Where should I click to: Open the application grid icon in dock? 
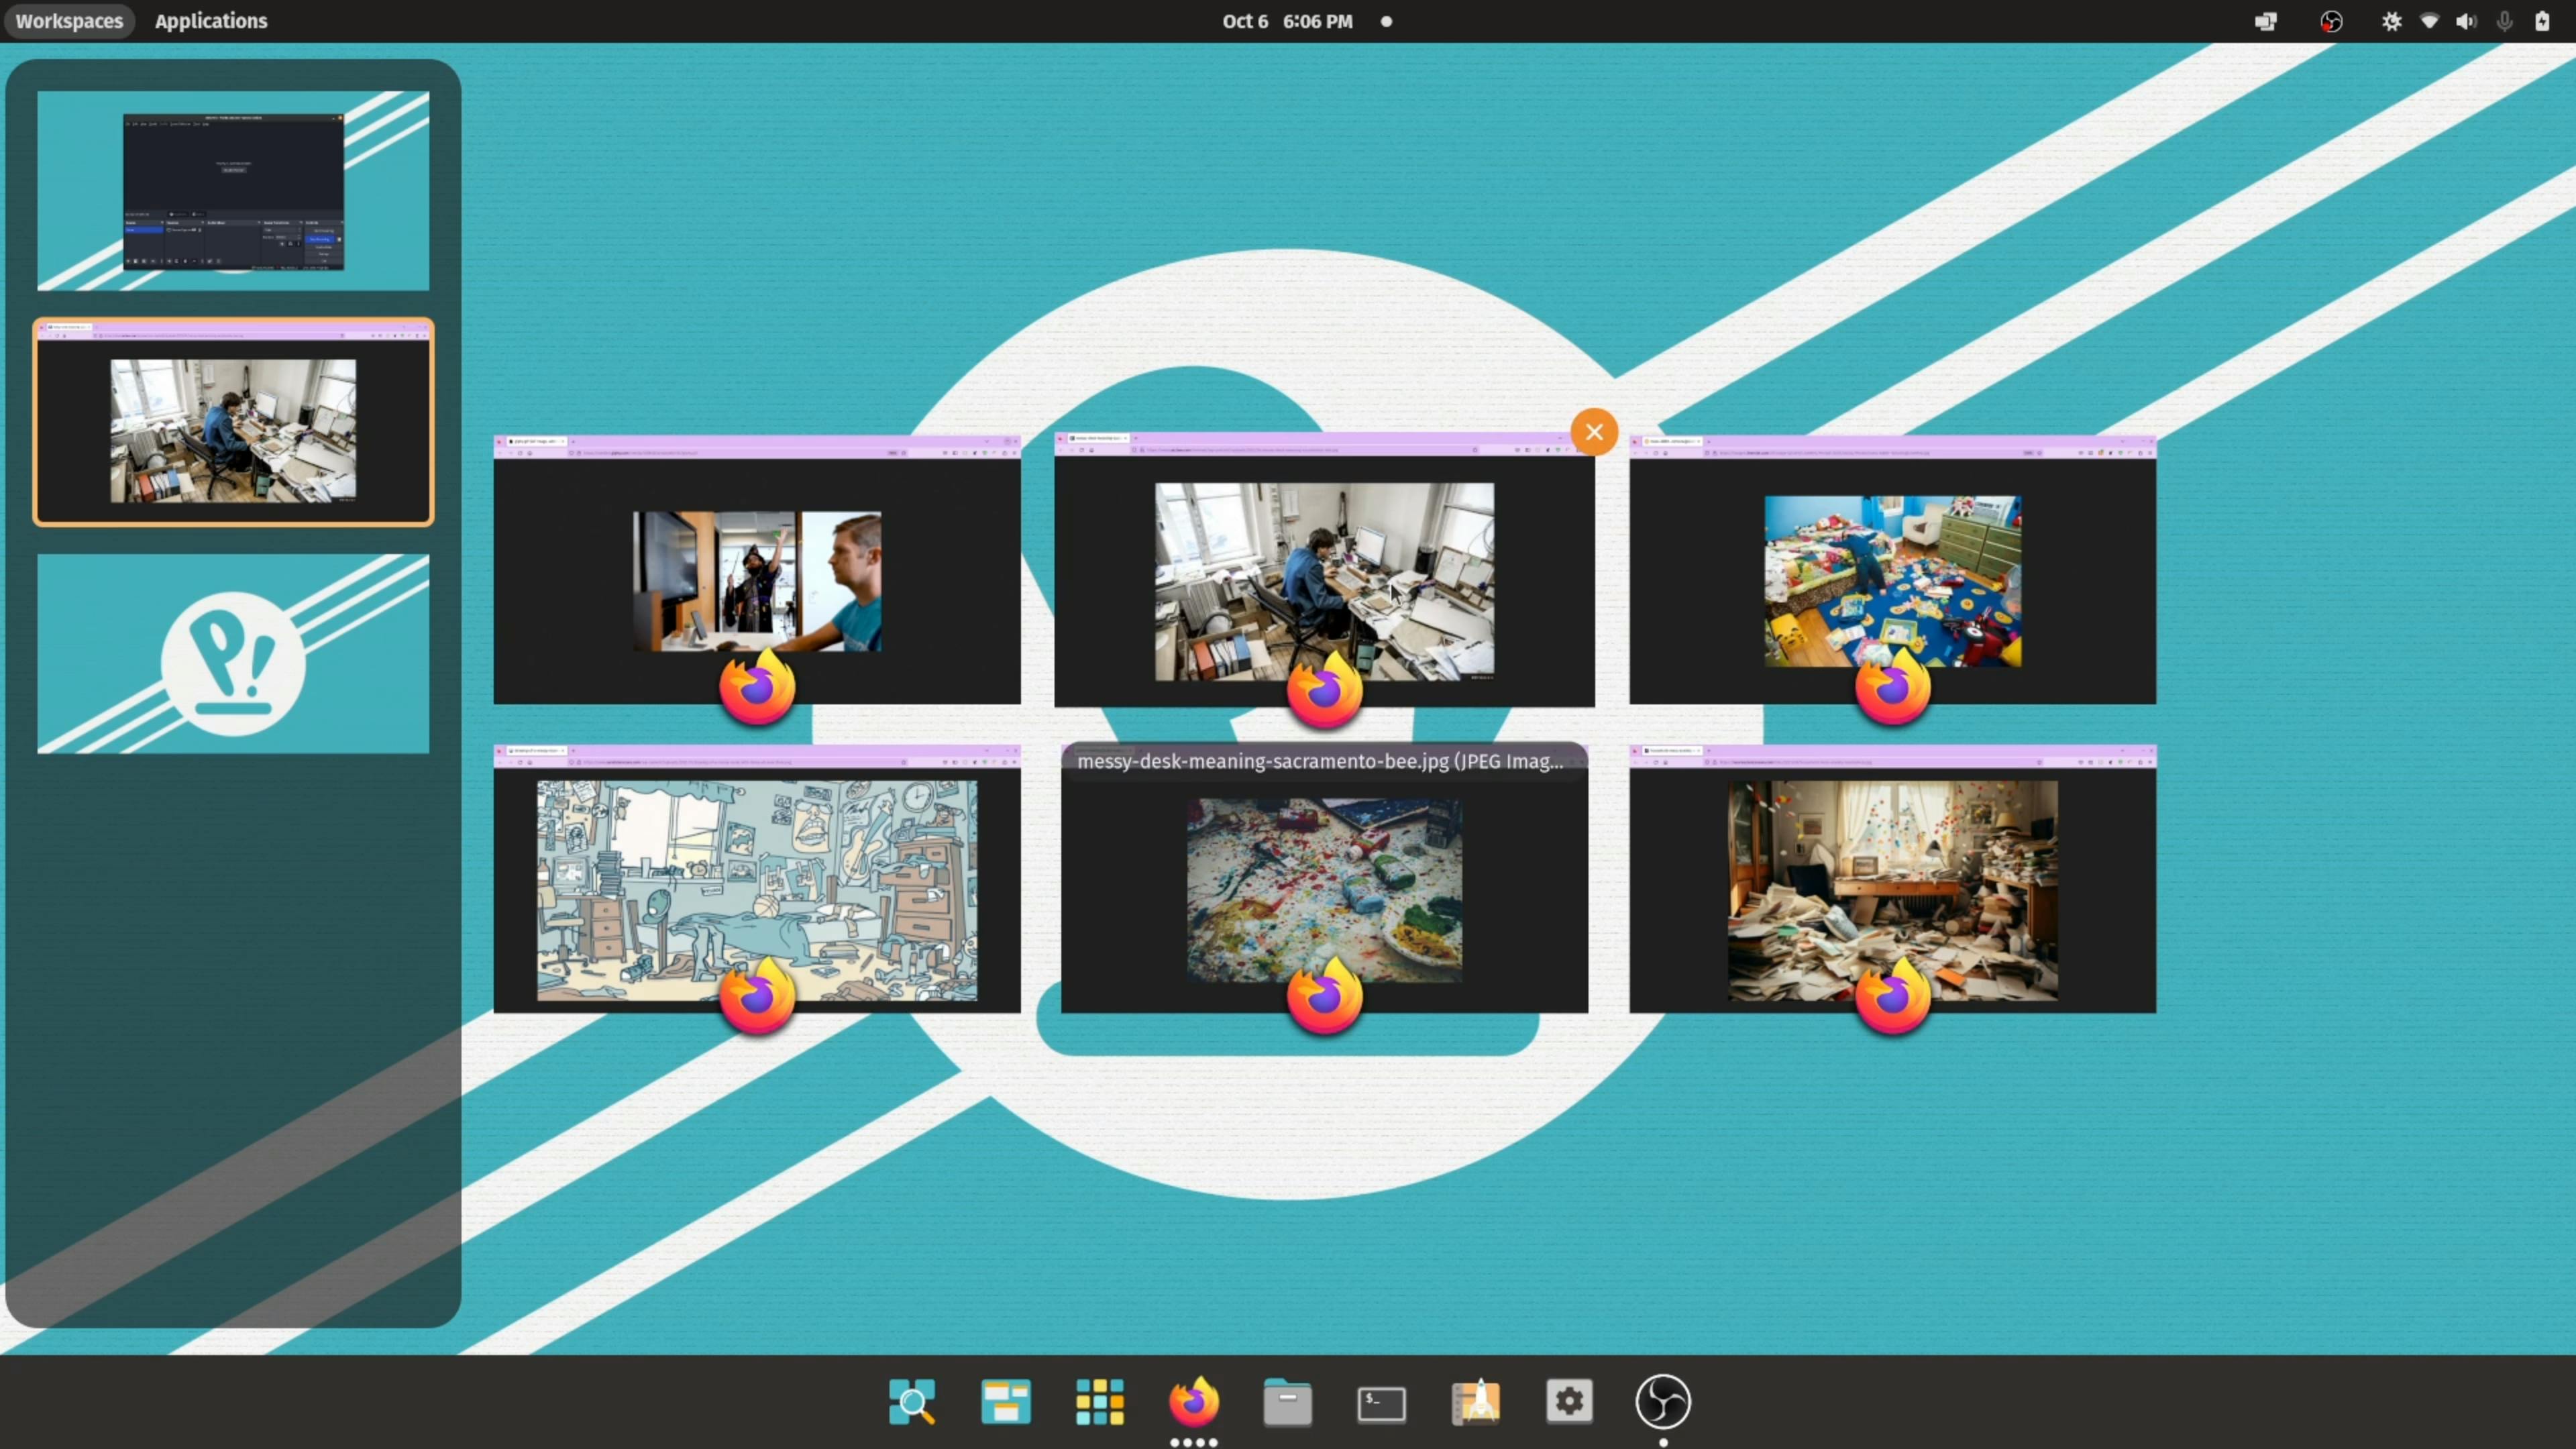click(1099, 1401)
